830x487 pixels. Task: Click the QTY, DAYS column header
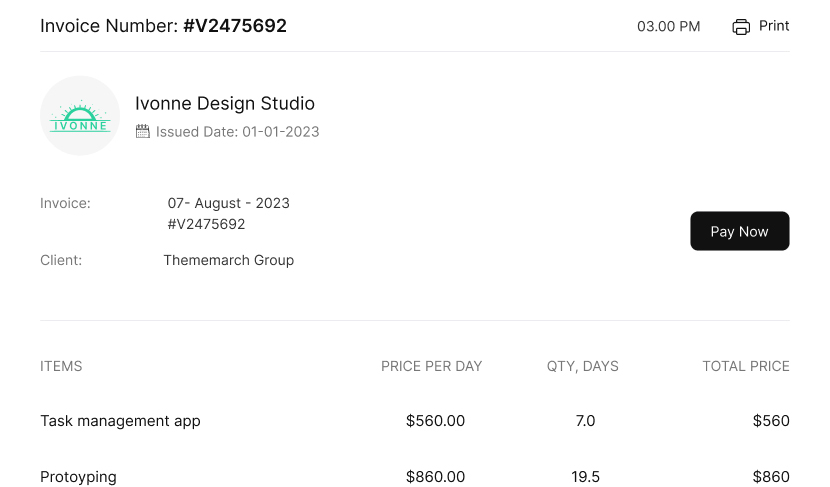pyautogui.click(x=582, y=366)
